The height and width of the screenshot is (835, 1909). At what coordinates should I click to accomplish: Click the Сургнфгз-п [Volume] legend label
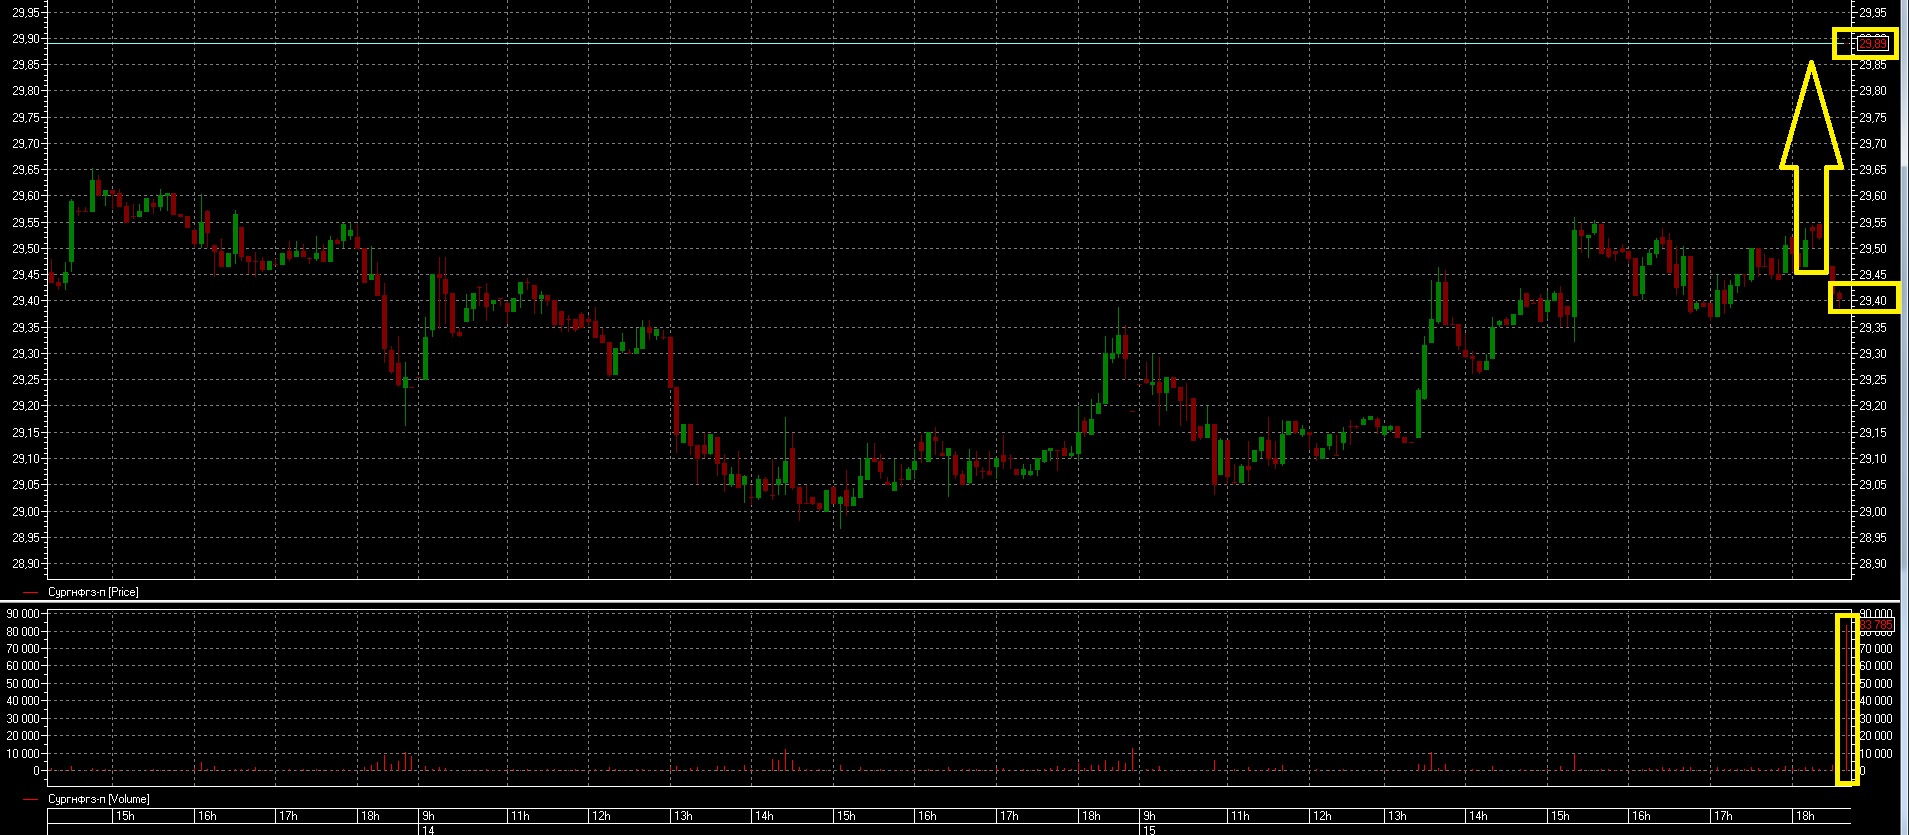click(x=99, y=799)
